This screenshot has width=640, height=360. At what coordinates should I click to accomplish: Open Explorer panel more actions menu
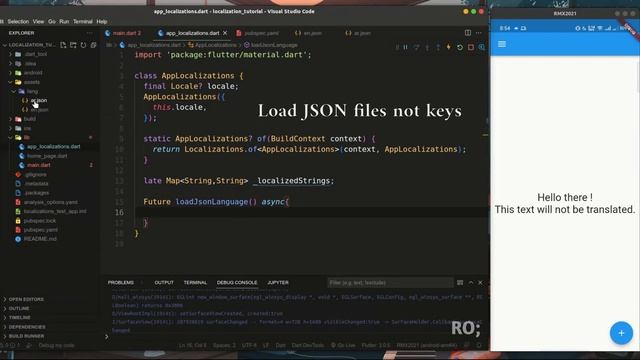tap(89, 33)
